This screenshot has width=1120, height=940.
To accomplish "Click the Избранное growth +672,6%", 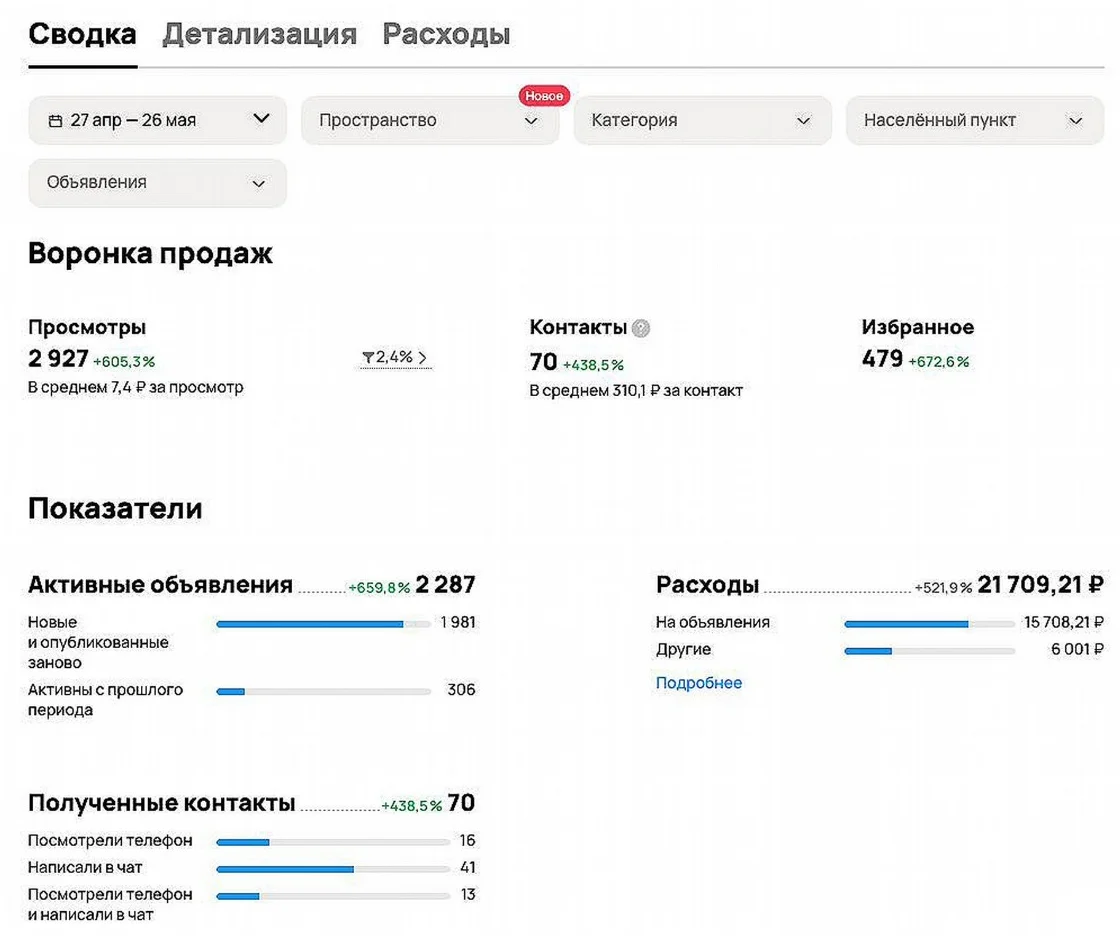I will (x=939, y=362).
